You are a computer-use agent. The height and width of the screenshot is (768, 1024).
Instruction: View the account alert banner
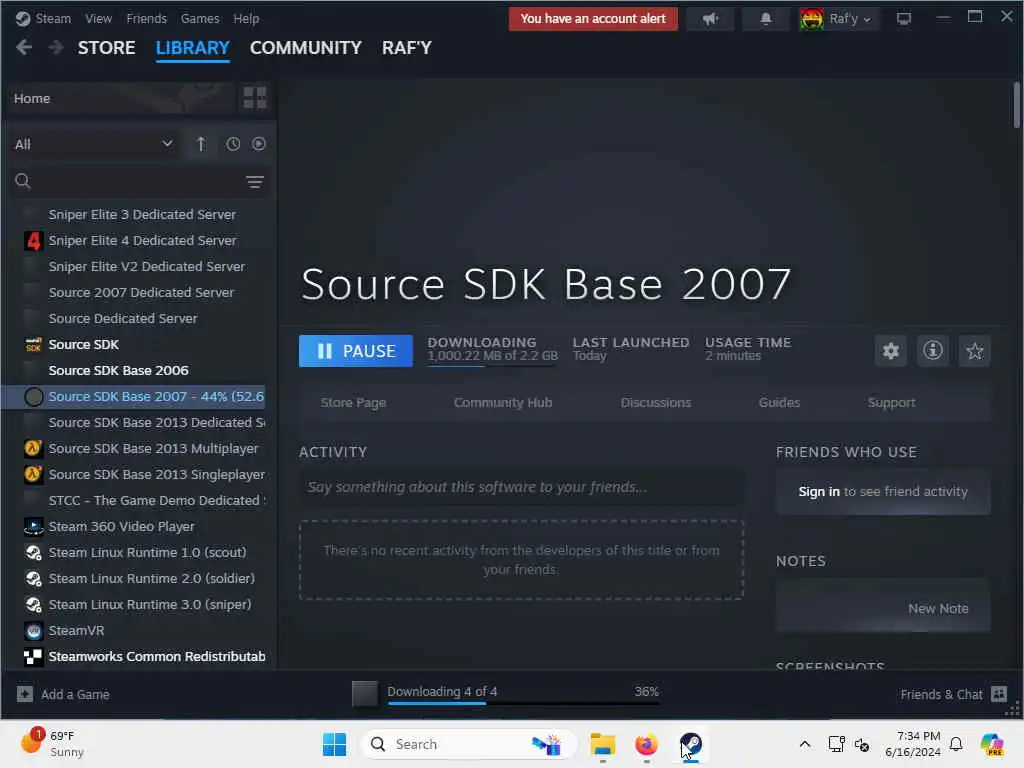coord(593,19)
